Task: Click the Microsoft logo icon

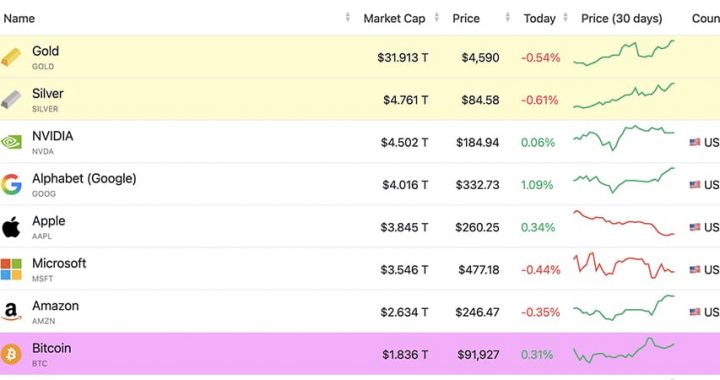Action: point(11,269)
